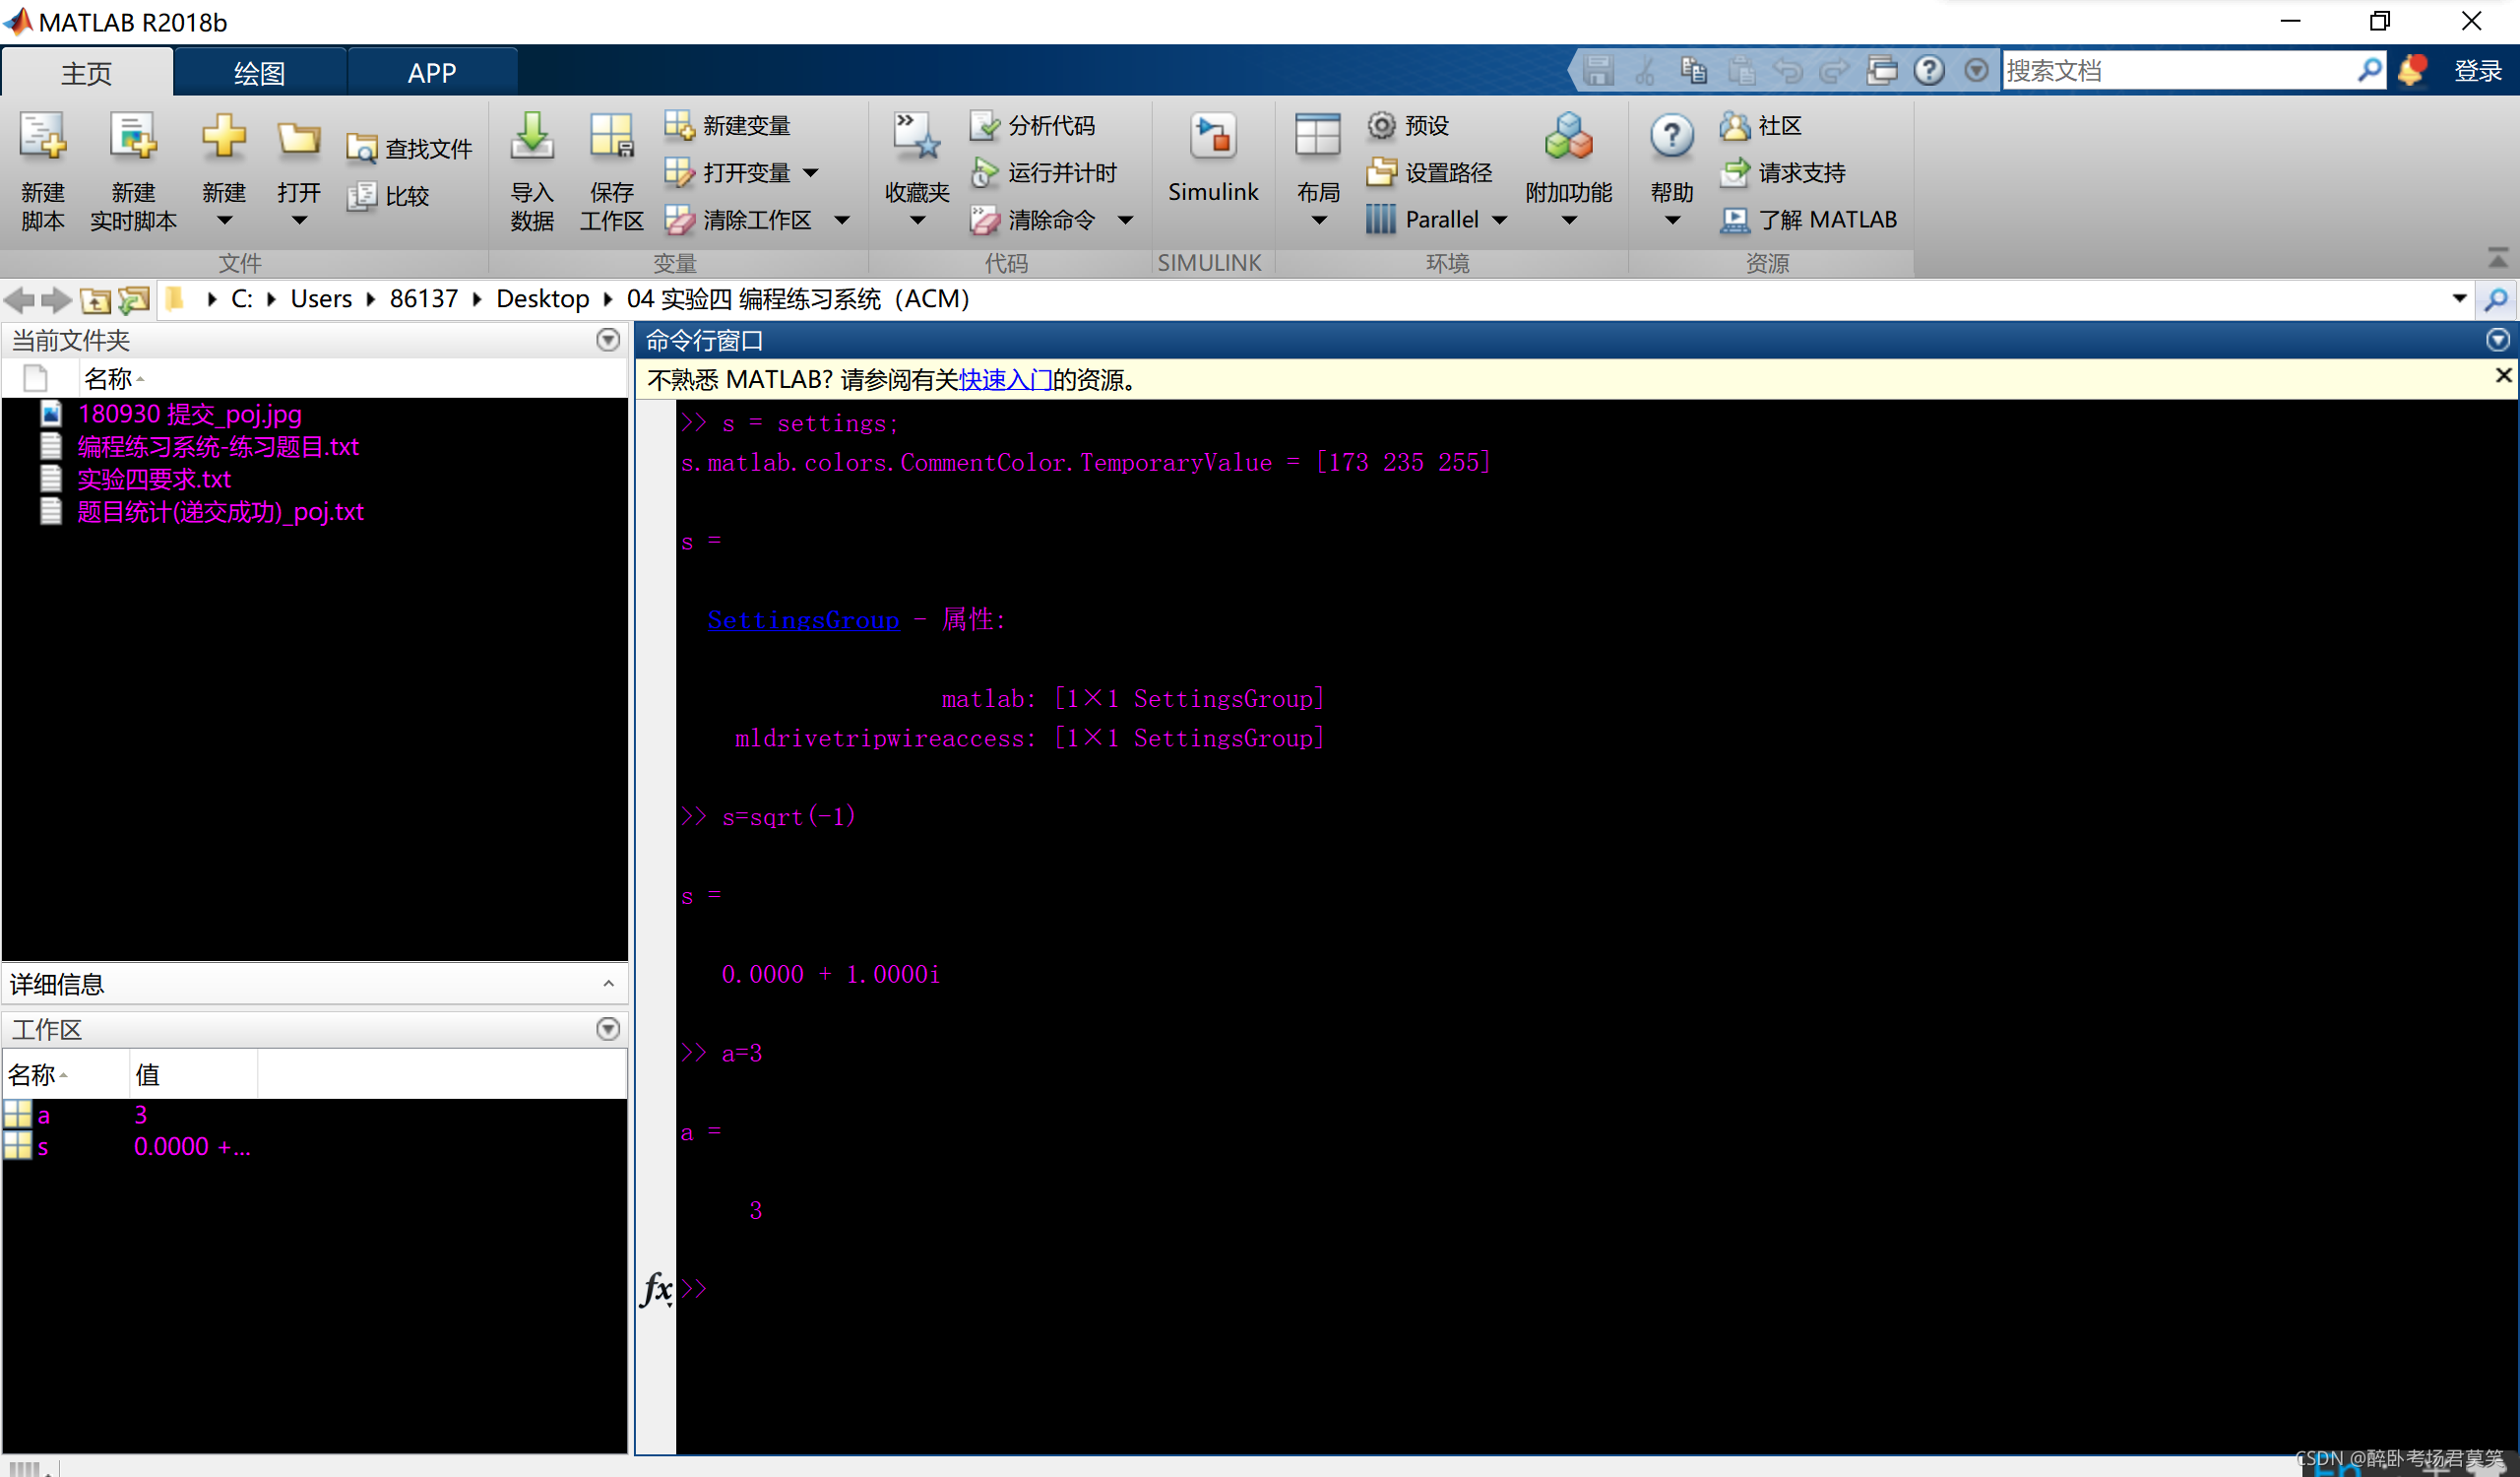
Task: Open the Clear Workspace (清除工作区) dropdown arrow
Action: click(x=842, y=220)
